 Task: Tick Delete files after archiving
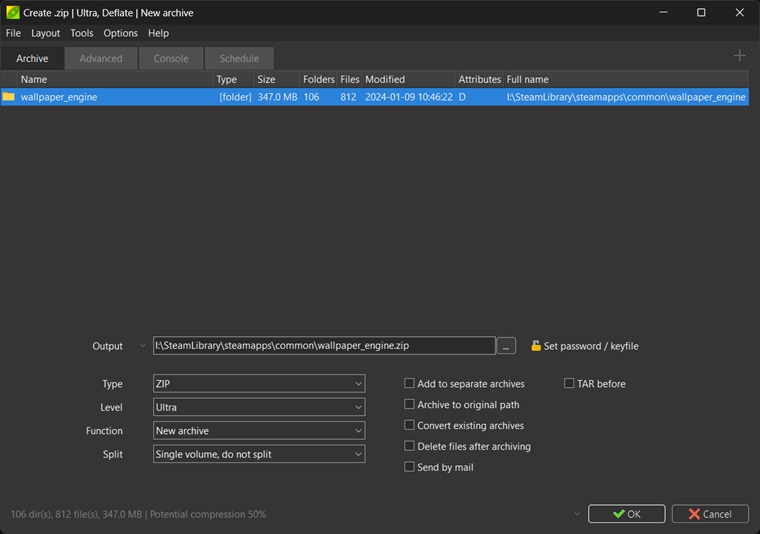pyautogui.click(x=409, y=446)
